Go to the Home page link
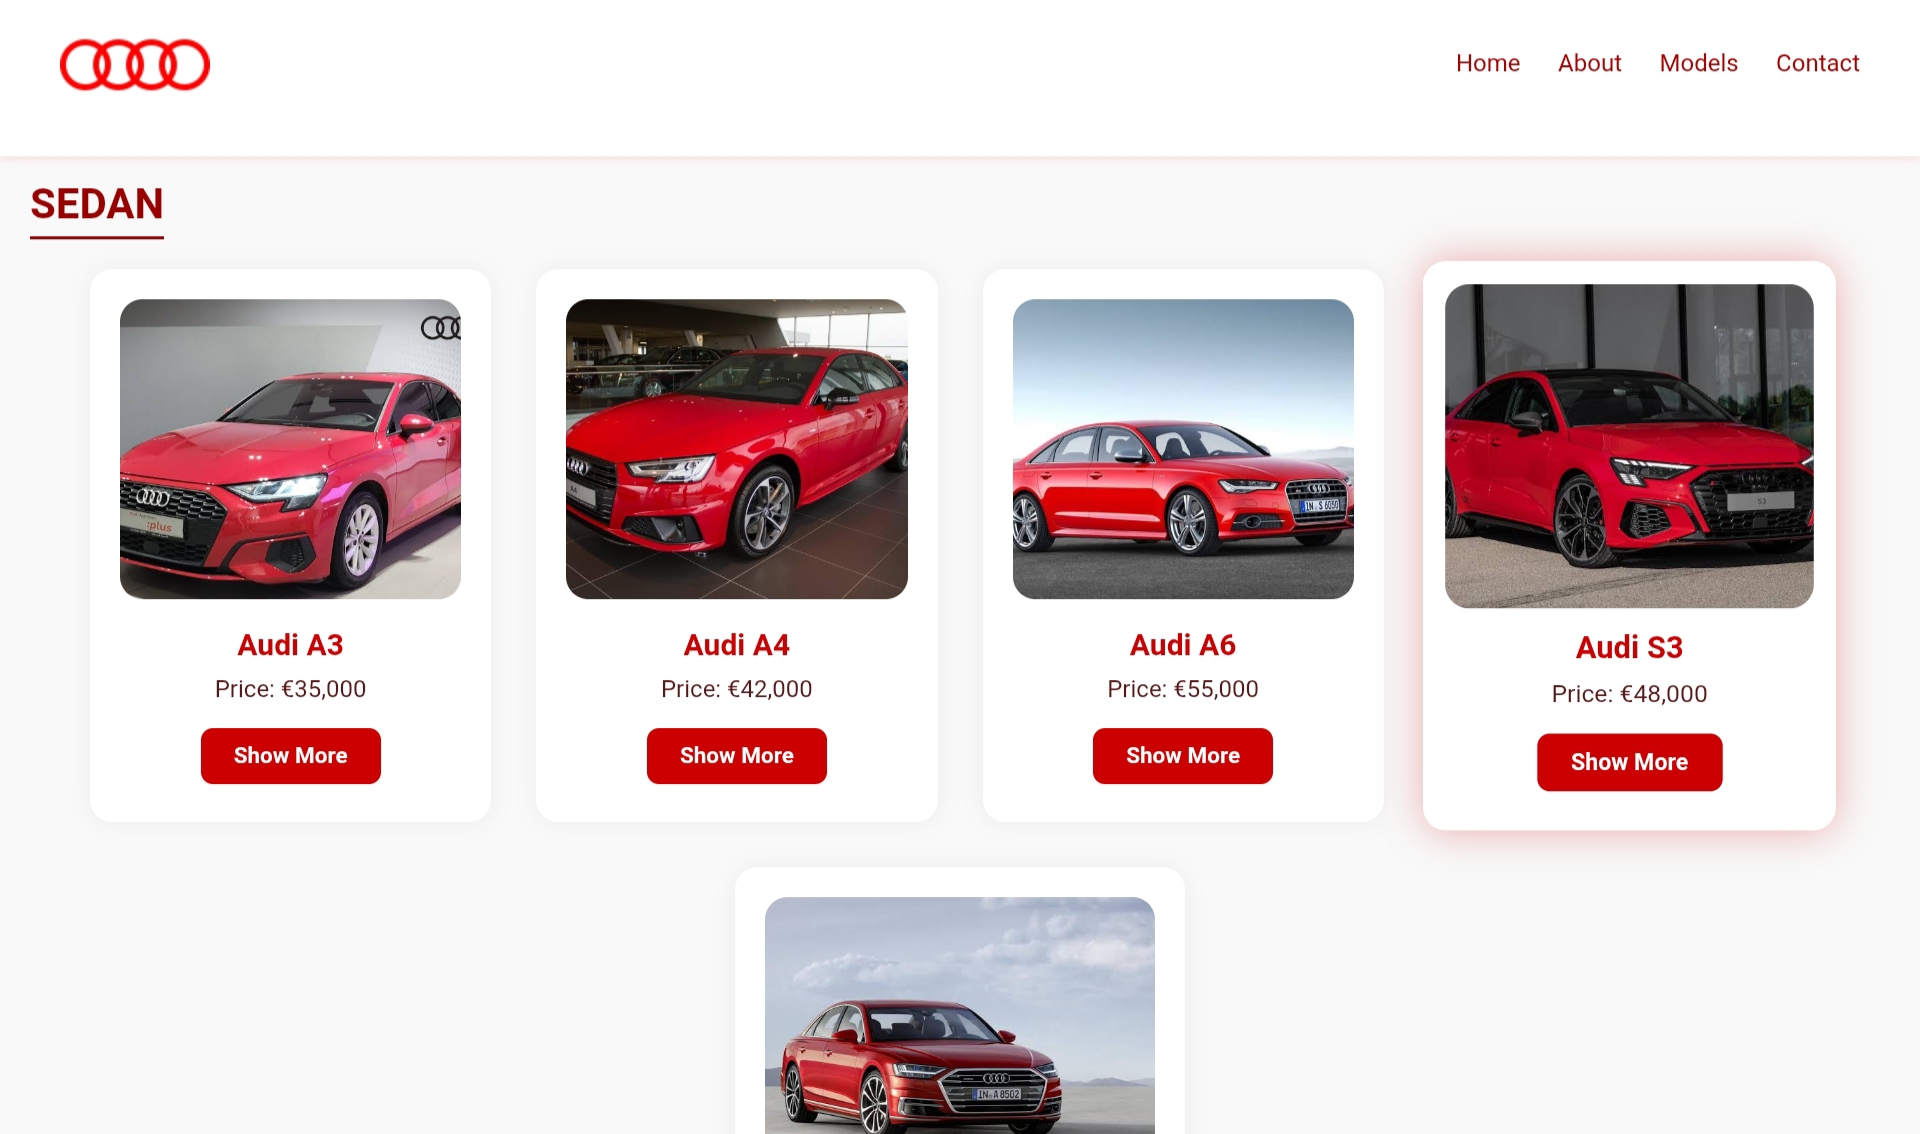The width and height of the screenshot is (1920, 1134). [1488, 63]
